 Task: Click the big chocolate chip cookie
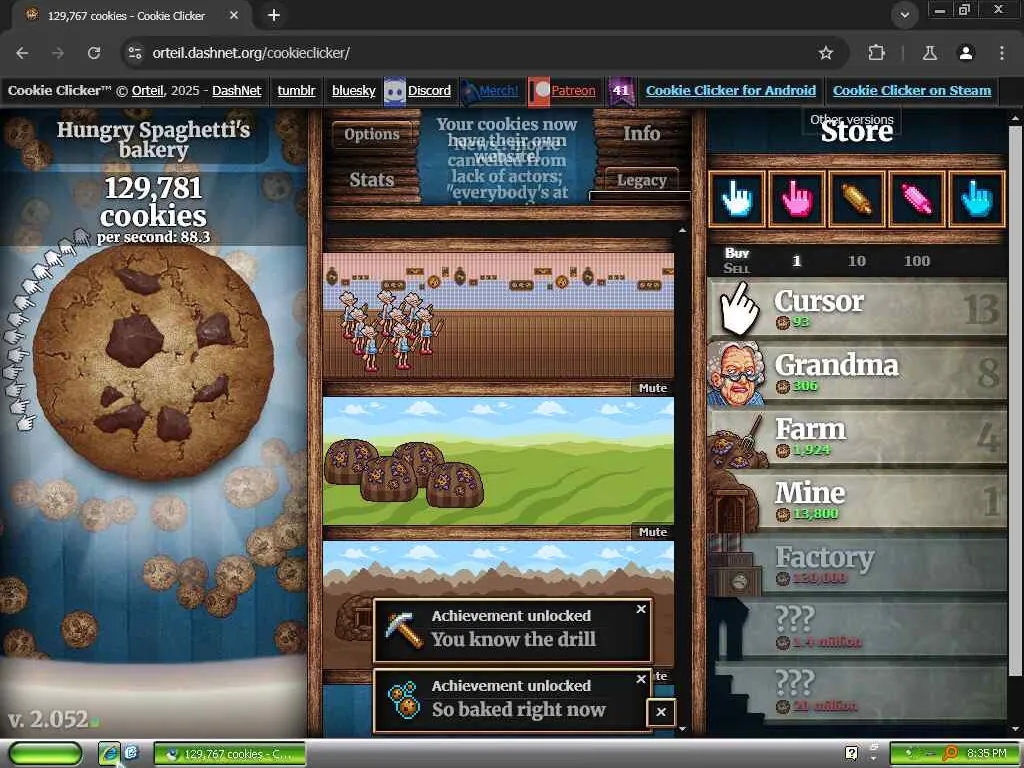tap(153, 362)
